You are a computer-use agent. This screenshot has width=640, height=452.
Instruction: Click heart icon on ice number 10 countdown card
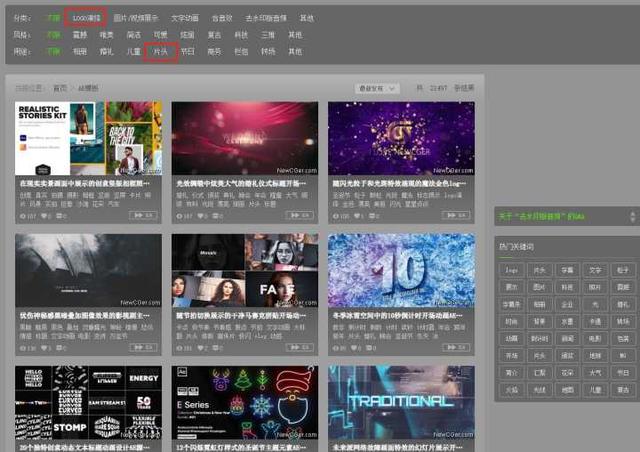(x=354, y=348)
